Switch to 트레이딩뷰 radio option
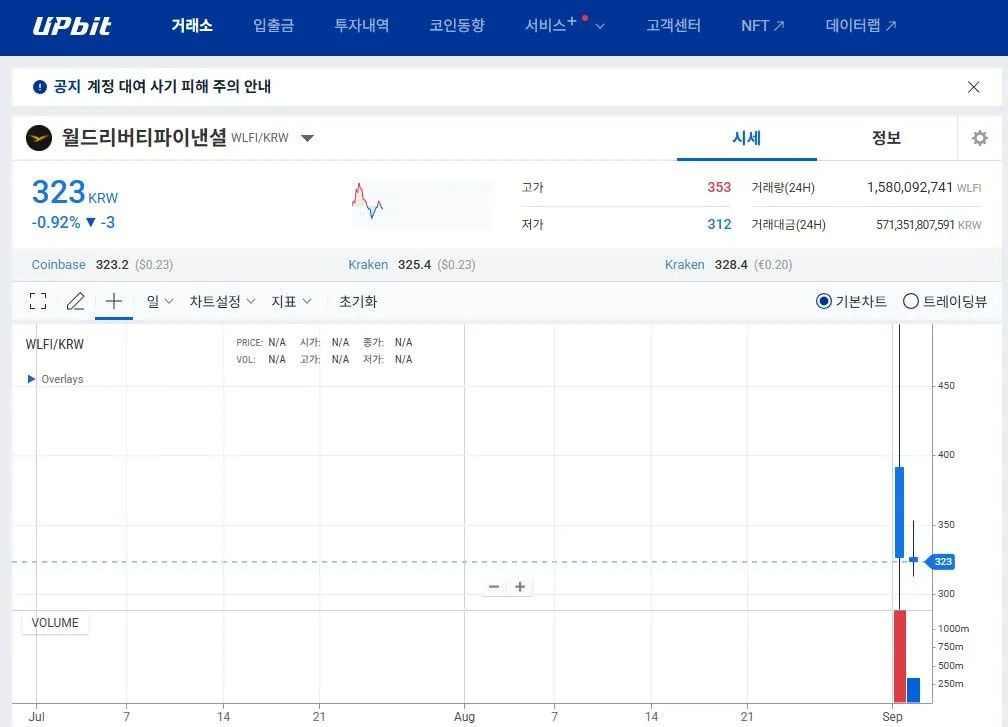 910,300
